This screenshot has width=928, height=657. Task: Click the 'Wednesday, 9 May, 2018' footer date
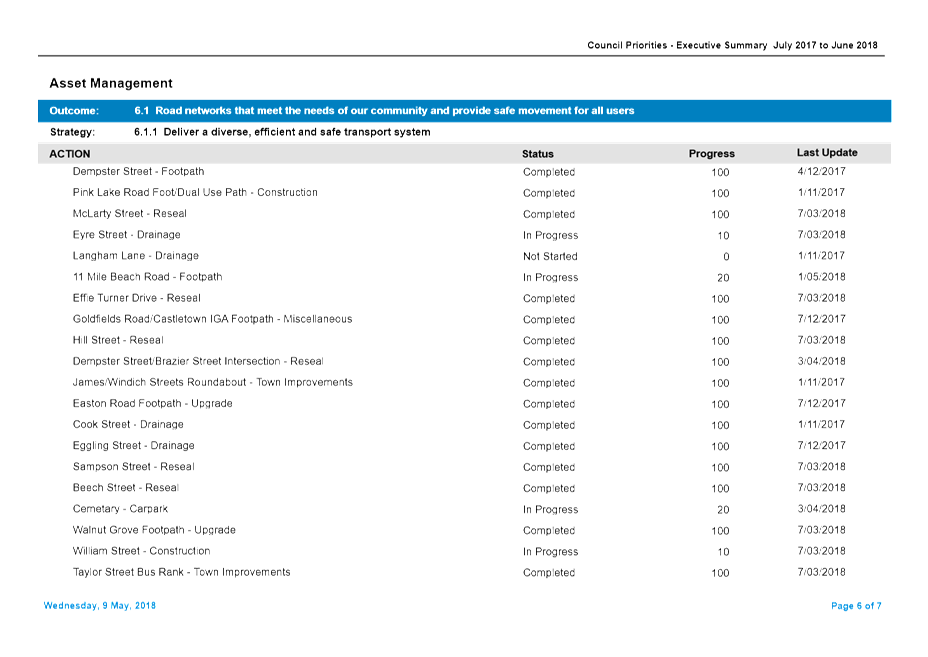99,606
